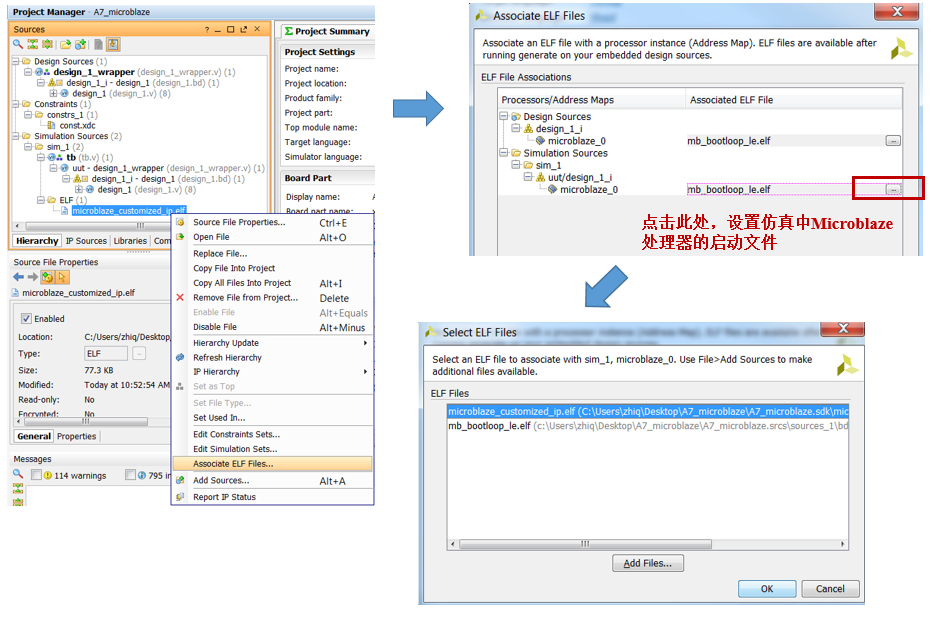The width and height of the screenshot is (931, 618).
Task: Select microblaze_customized_ip.elf in ELF Files list
Action: tap(648, 411)
